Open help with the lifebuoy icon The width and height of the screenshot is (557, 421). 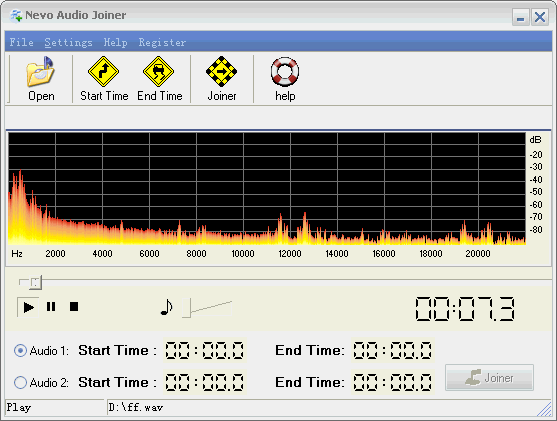tap(285, 79)
